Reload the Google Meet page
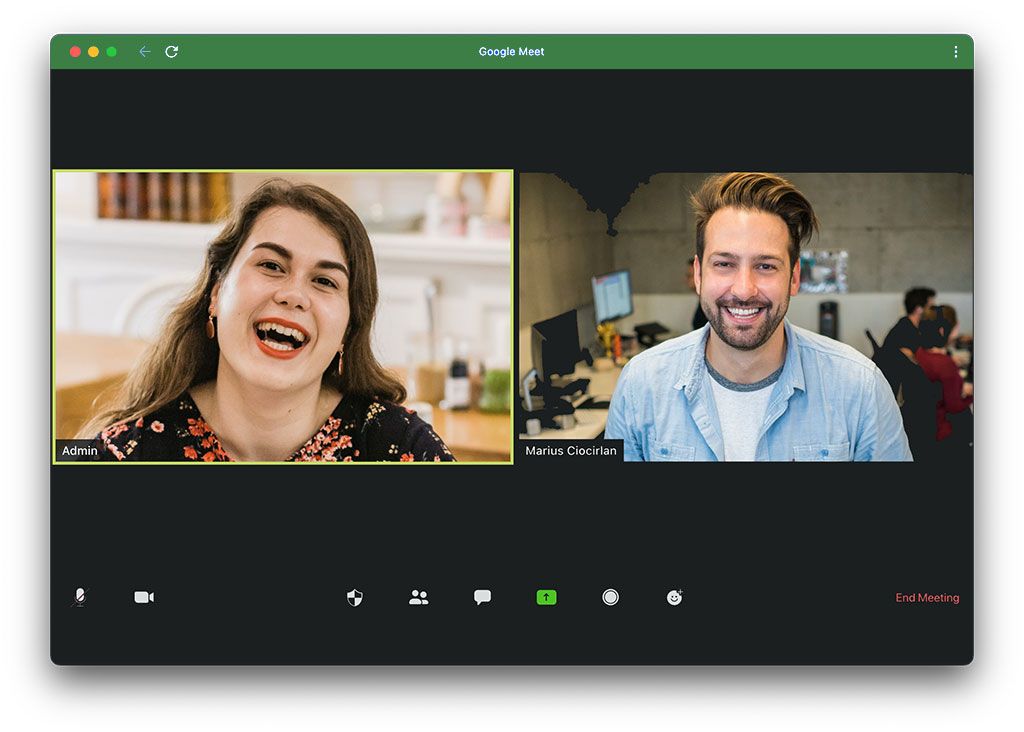This screenshot has width=1024, height=732. click(x=172, y=52)
